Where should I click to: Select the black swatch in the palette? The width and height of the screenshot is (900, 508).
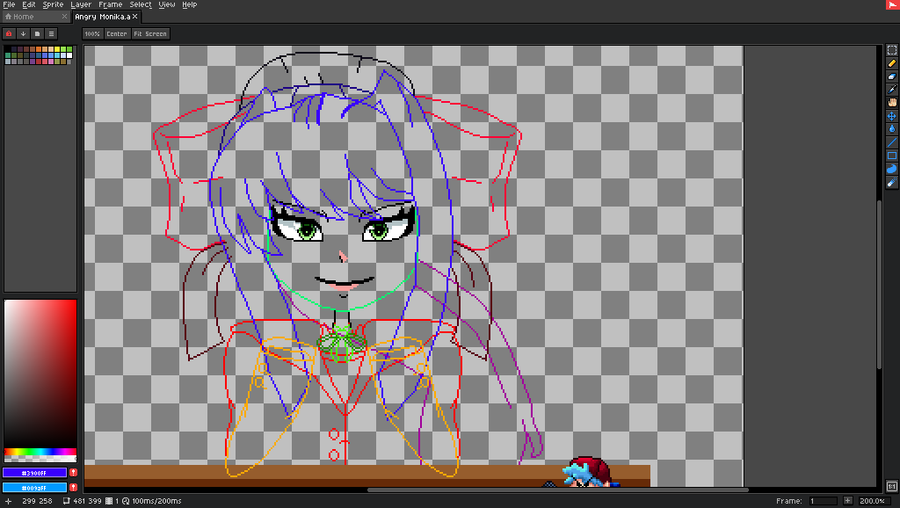coord(7,49)
